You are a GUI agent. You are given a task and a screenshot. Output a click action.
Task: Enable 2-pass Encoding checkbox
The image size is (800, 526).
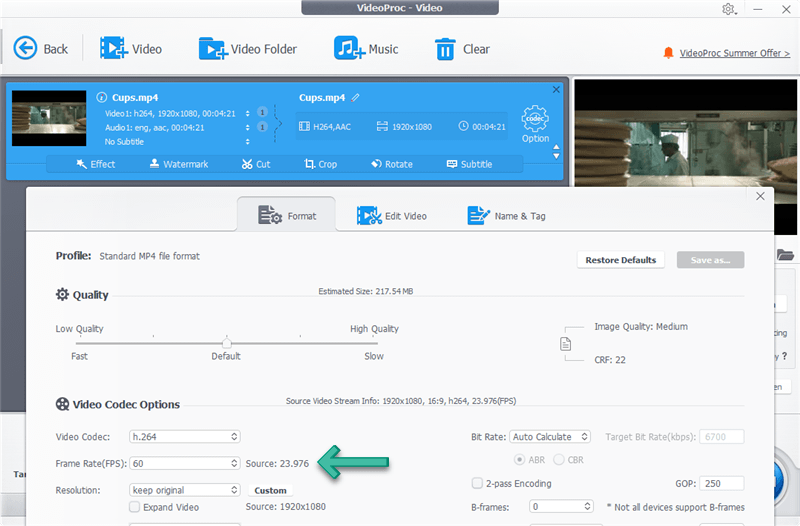point(477,483)
